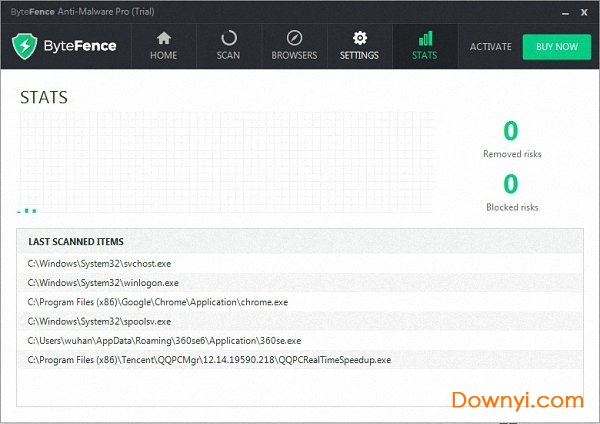Screen dimensions: 600x424
Task: Select the STATS tab label
Action: 425,55
